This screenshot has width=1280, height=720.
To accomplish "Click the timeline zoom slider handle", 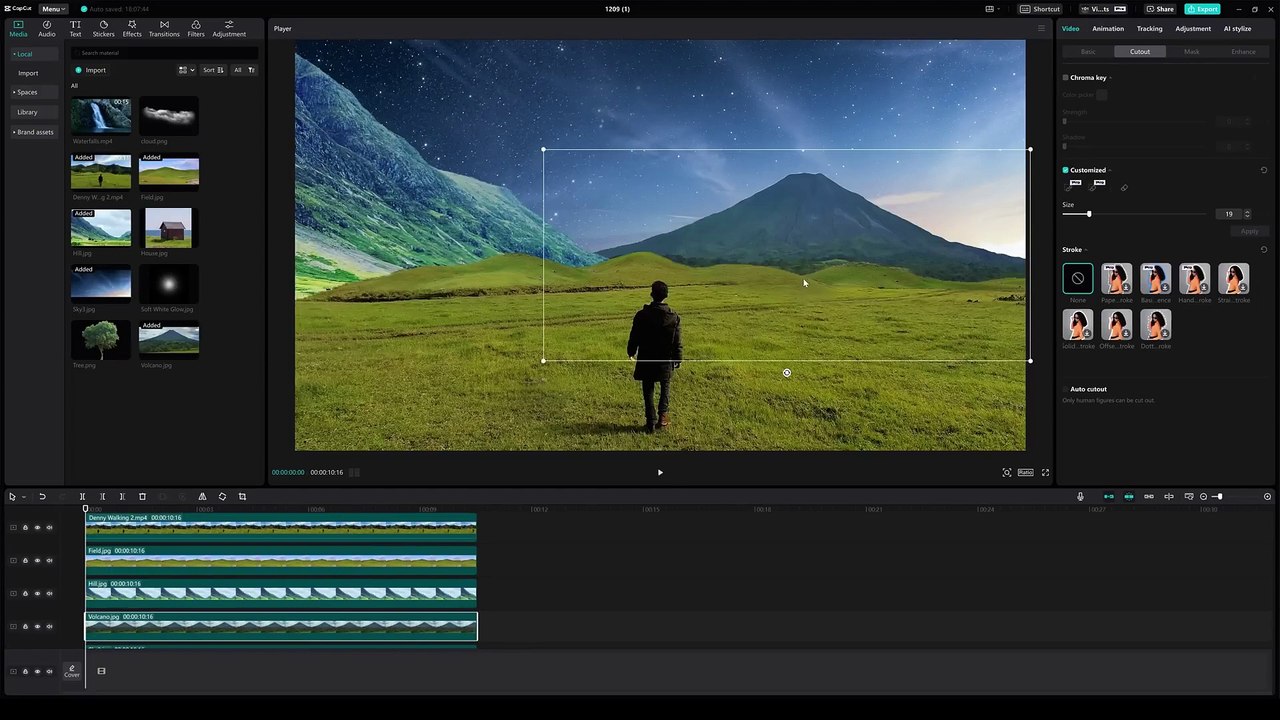I will (x=1219, y=497).
